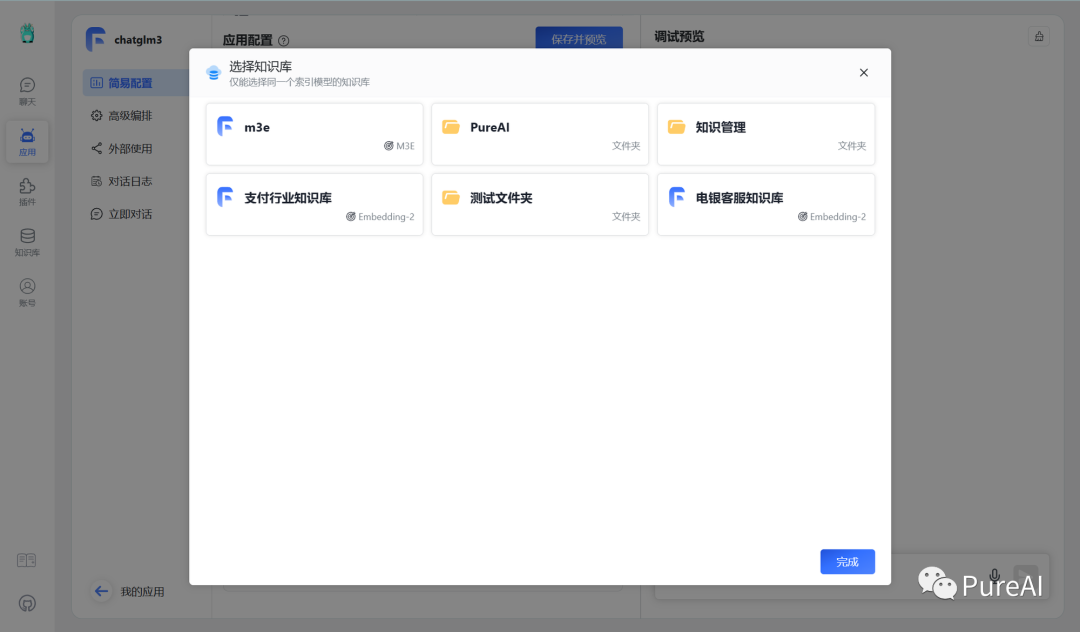Click the lock icon near 调试预览
The image size is (1080, 632).
1039,36
